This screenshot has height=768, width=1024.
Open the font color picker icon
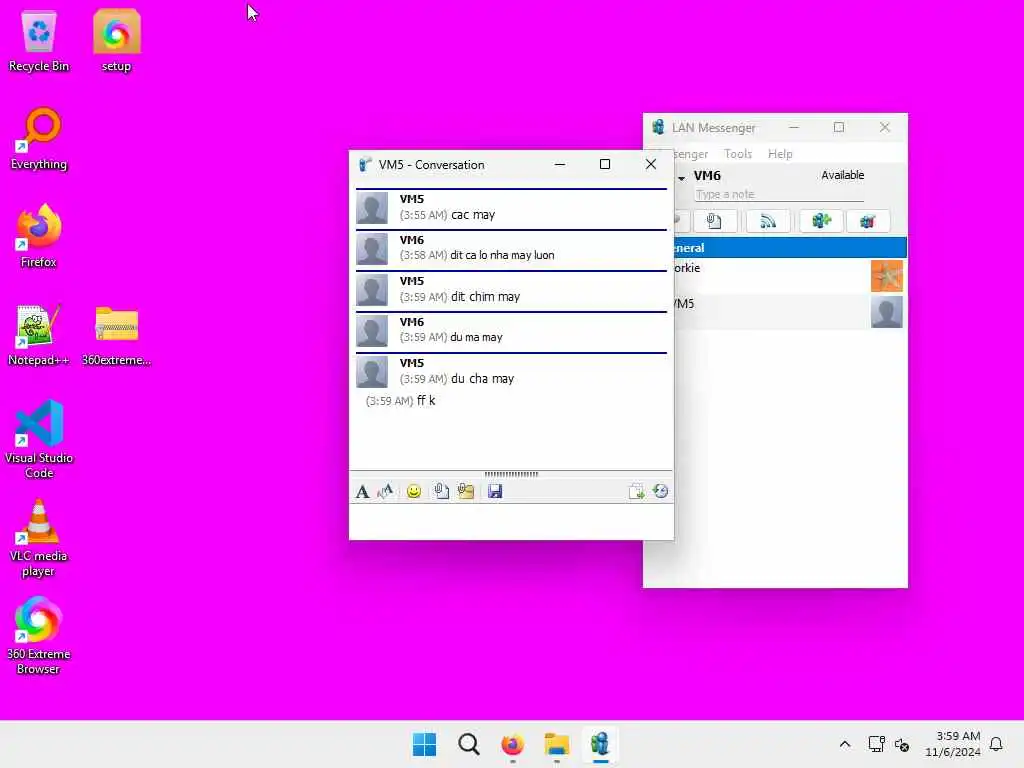coord(385,491)
